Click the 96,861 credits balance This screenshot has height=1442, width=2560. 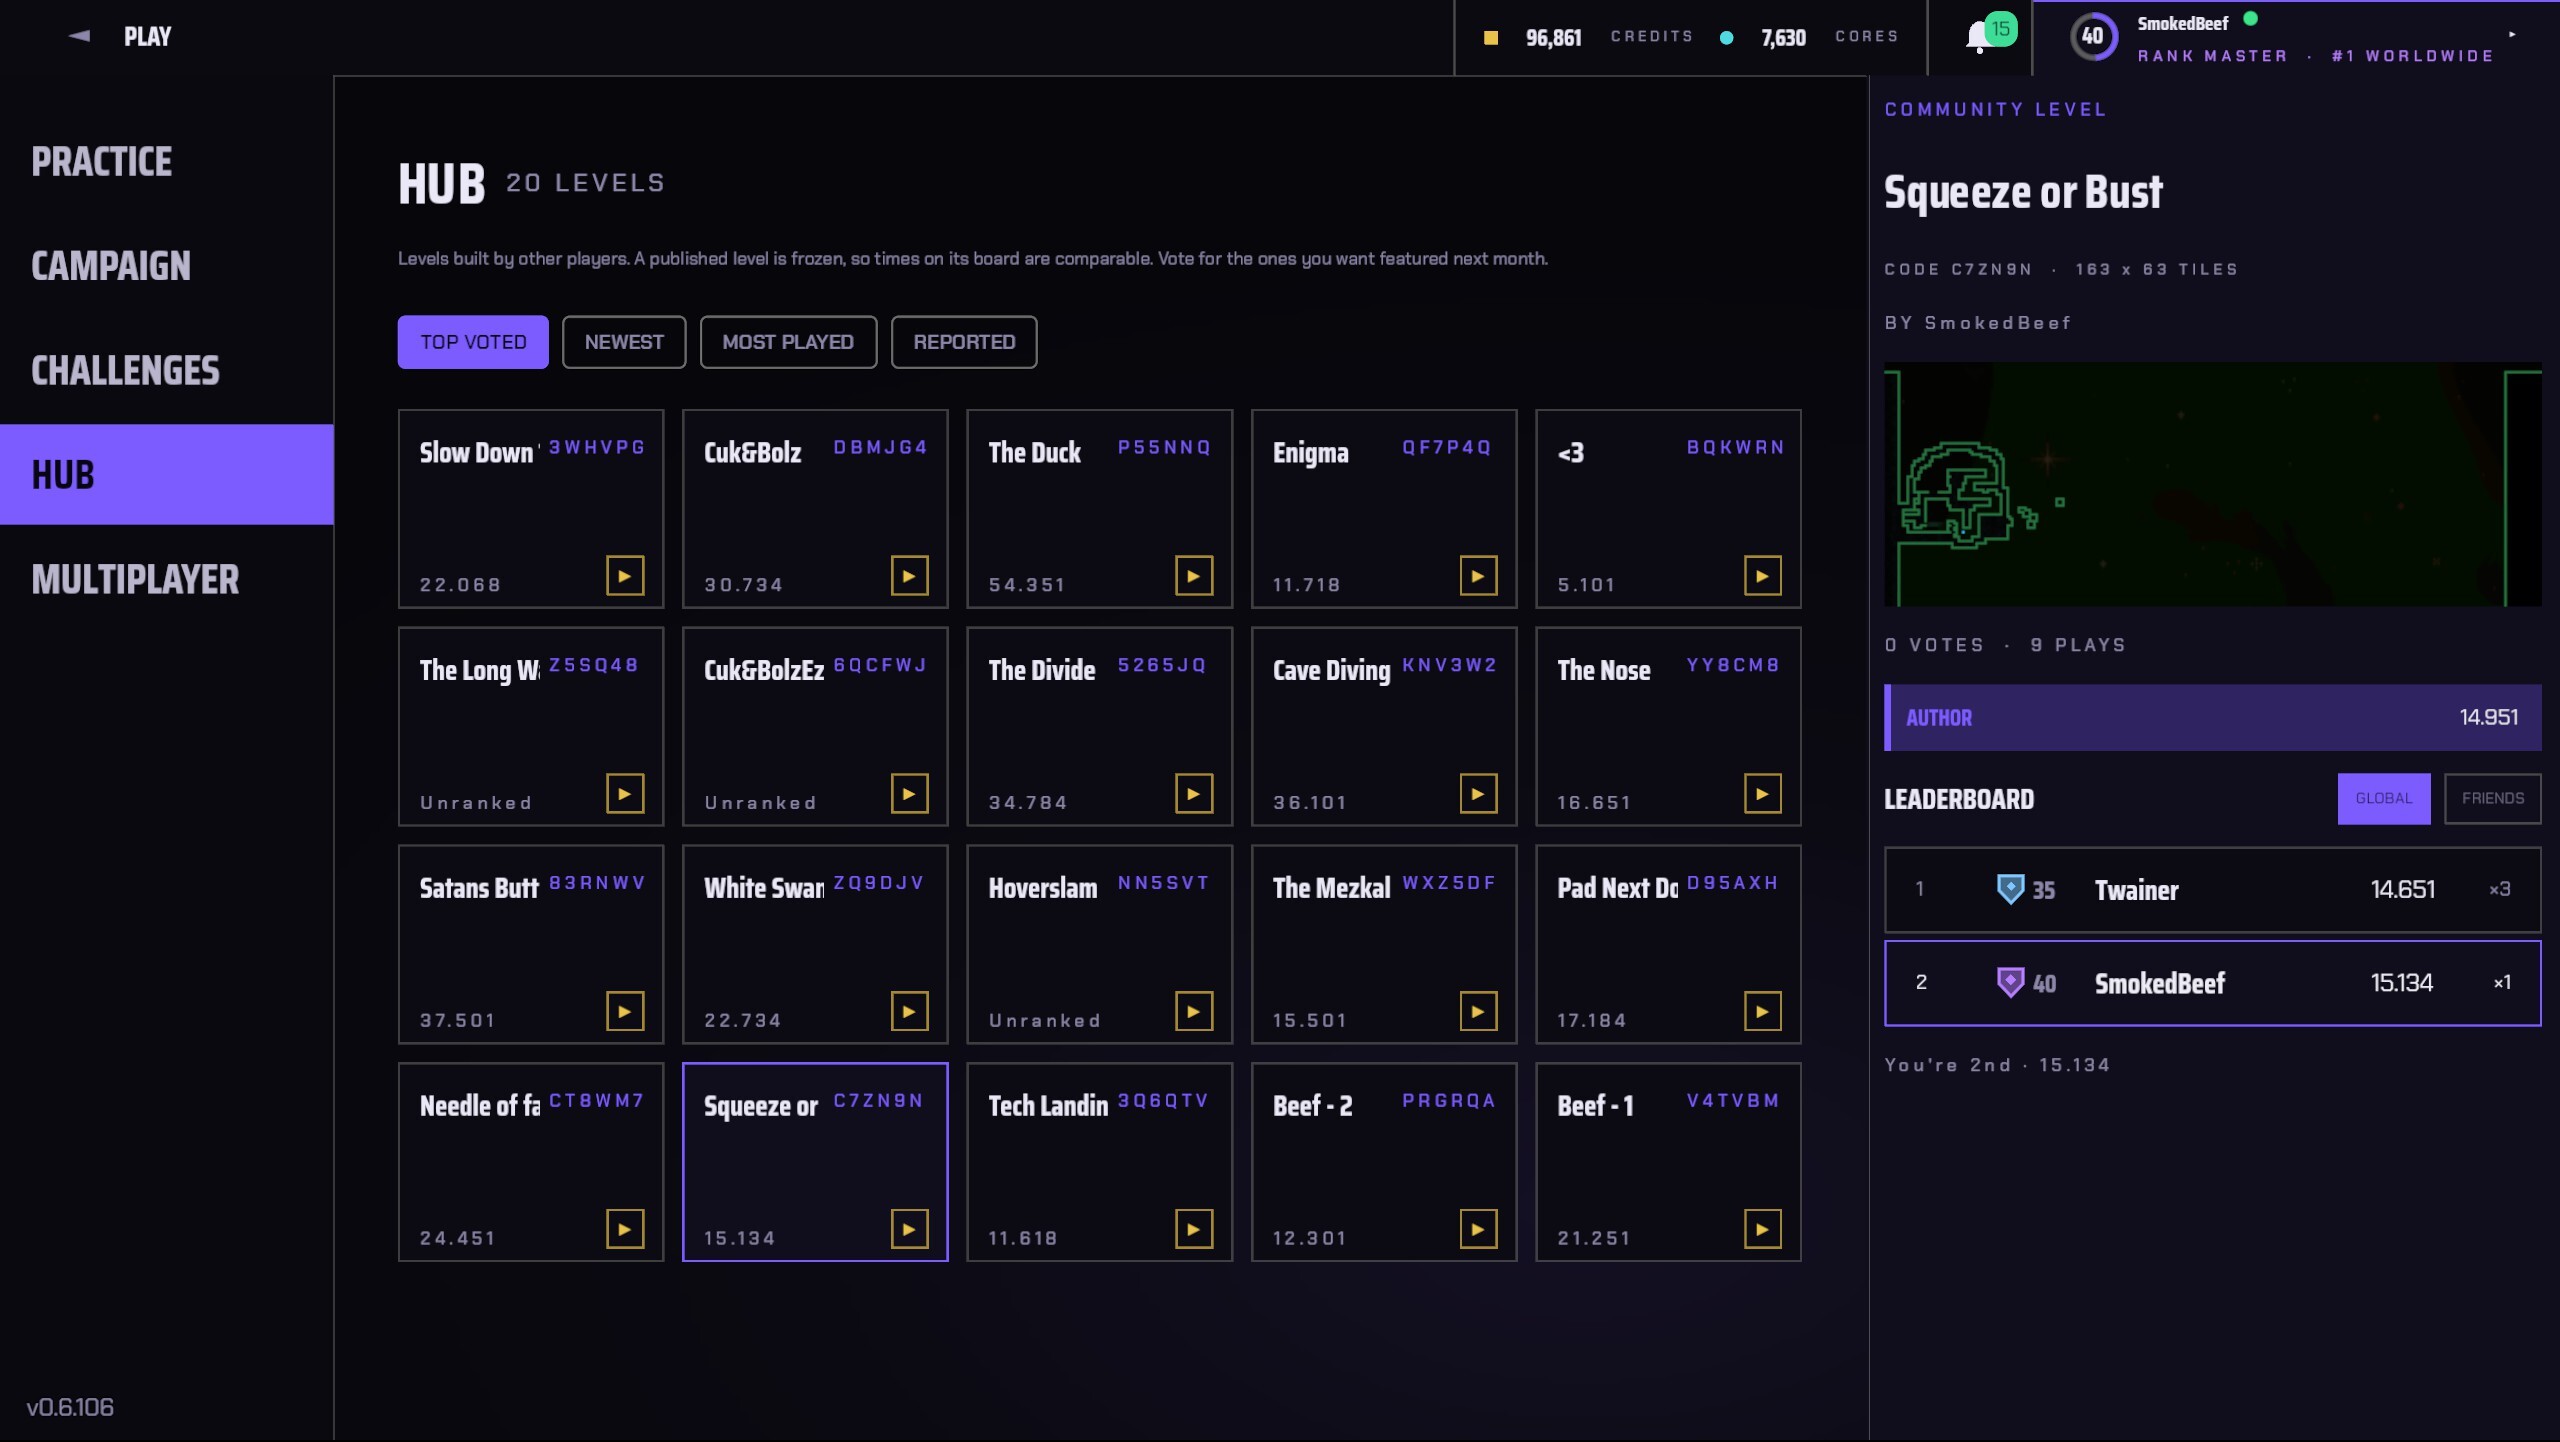click(1553, 38)
